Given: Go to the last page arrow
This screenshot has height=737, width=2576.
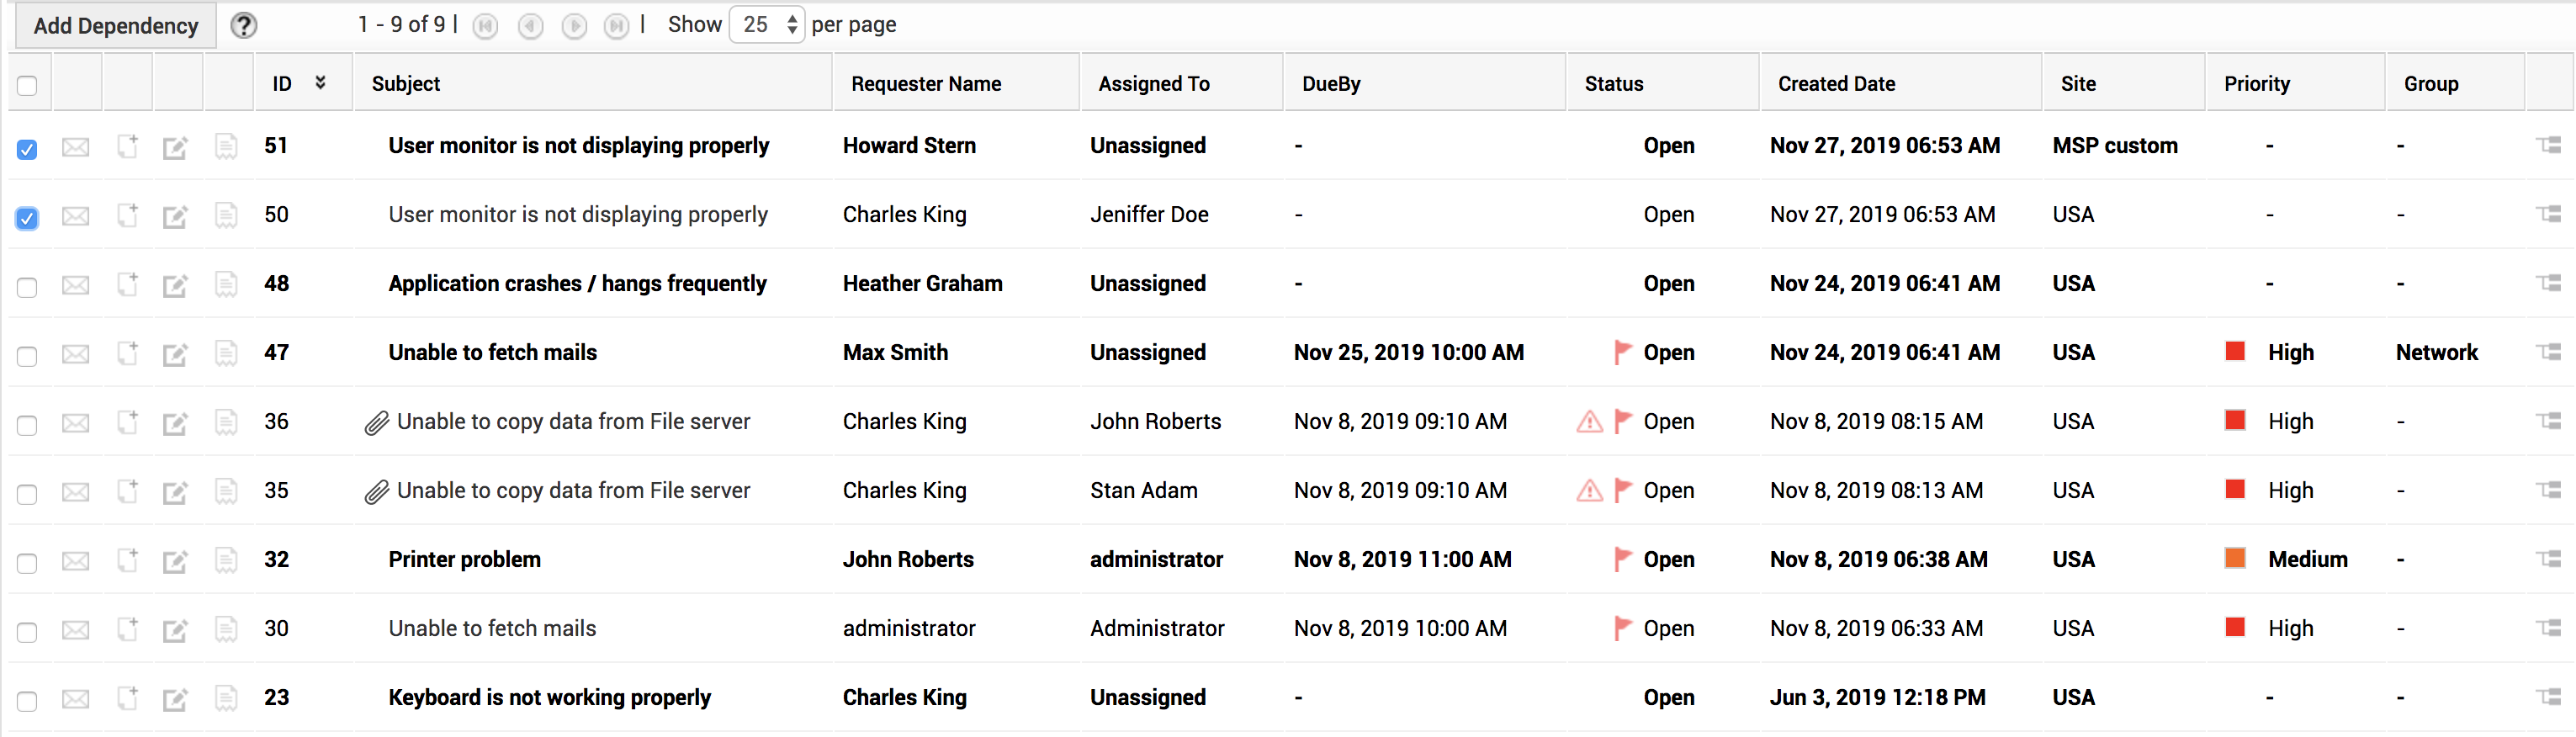Looking at the screenshot, I should (x=617, y=26).
